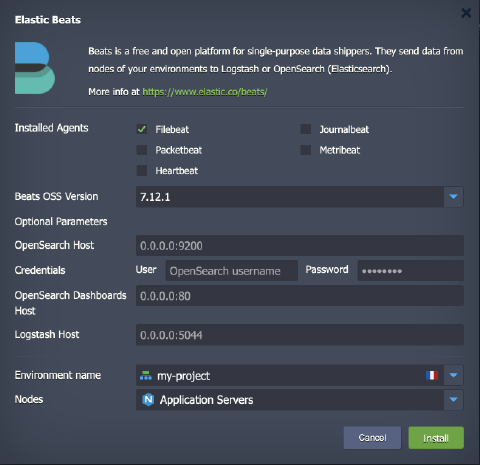
Task: Click the Install button
Action: pos(436,438)
